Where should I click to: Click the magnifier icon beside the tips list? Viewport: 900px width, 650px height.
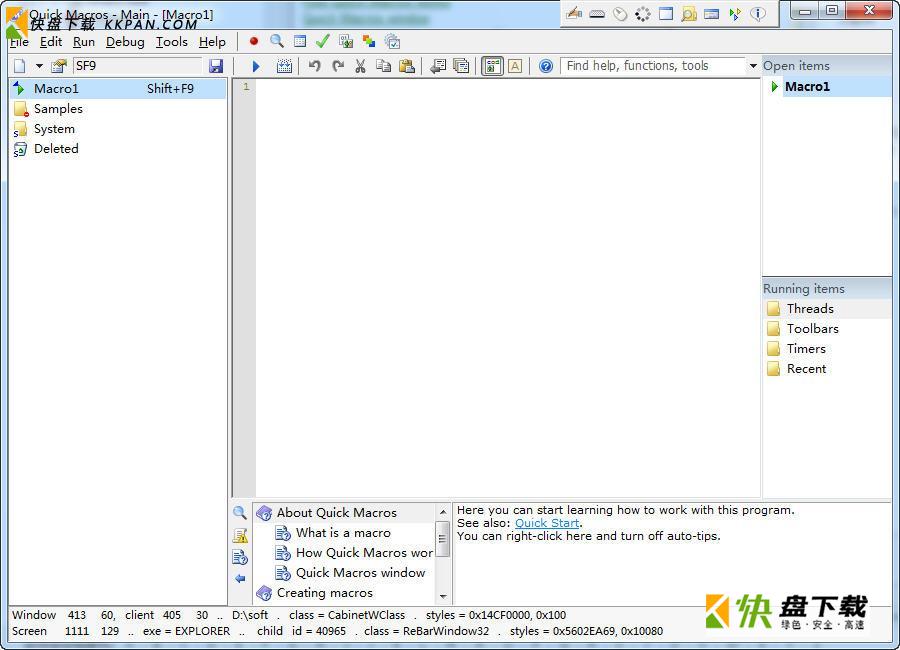click(240, 513)
